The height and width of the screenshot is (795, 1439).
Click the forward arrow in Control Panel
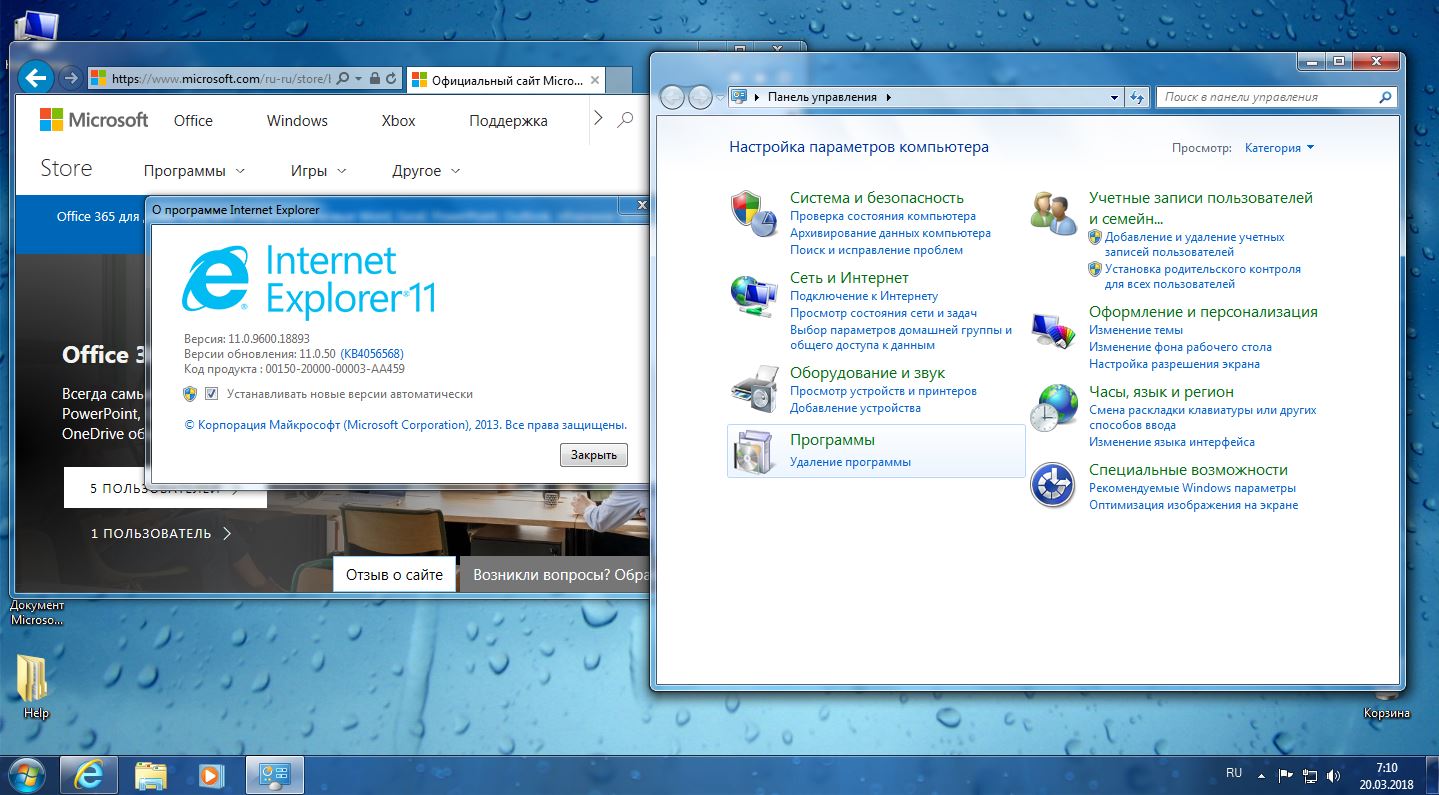tap(701, 97)
